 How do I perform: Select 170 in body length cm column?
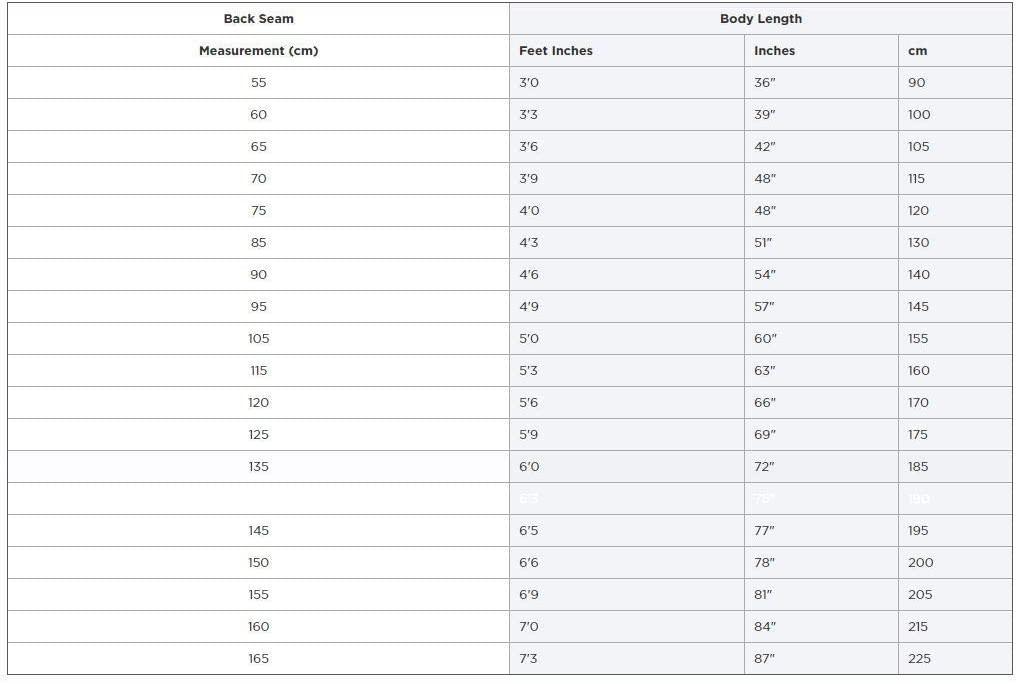click(x=918, y=403)
